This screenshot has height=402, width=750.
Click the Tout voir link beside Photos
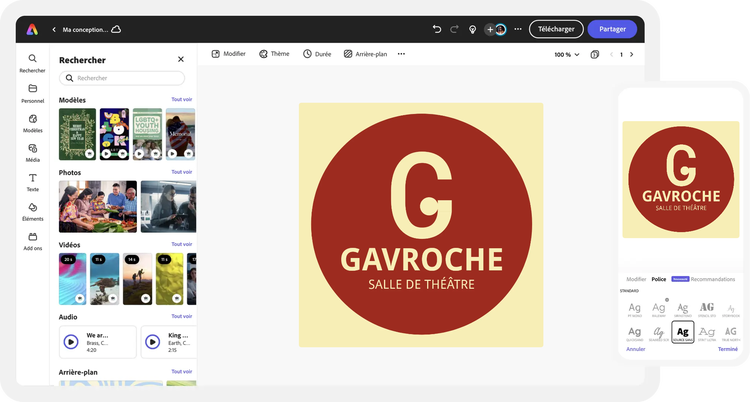[182, 172]
